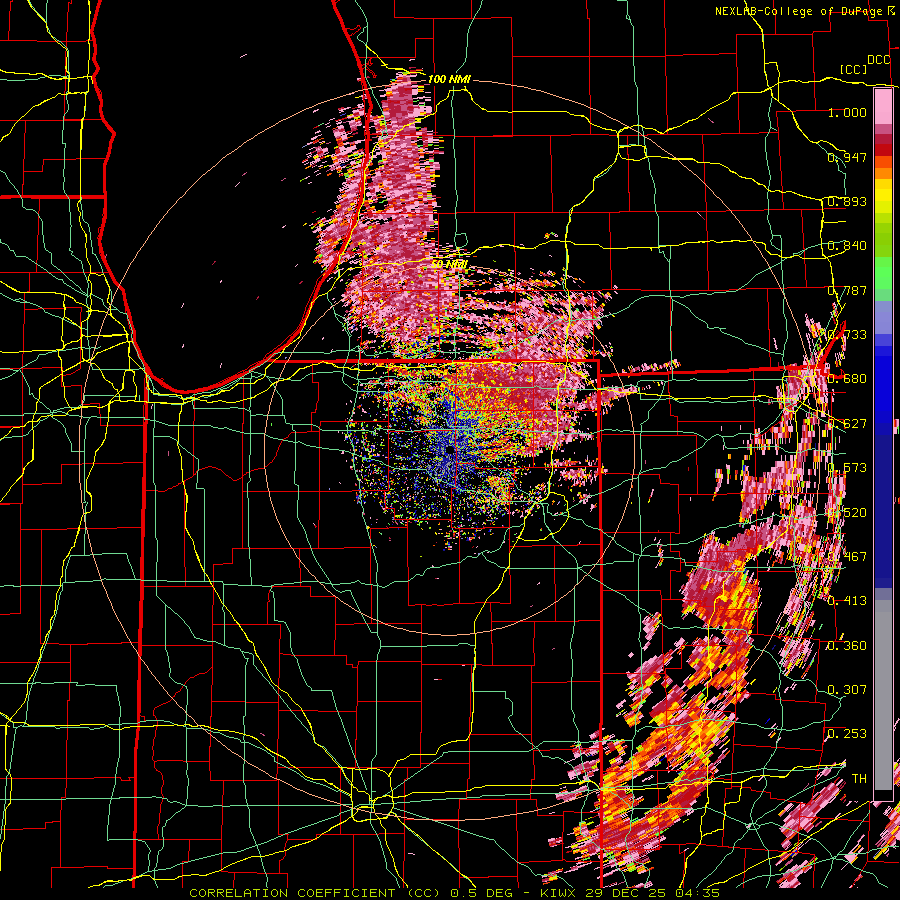Click the [CC] legend heading
The width and height of the screenshot is (900, 900).
pos(854,69)
